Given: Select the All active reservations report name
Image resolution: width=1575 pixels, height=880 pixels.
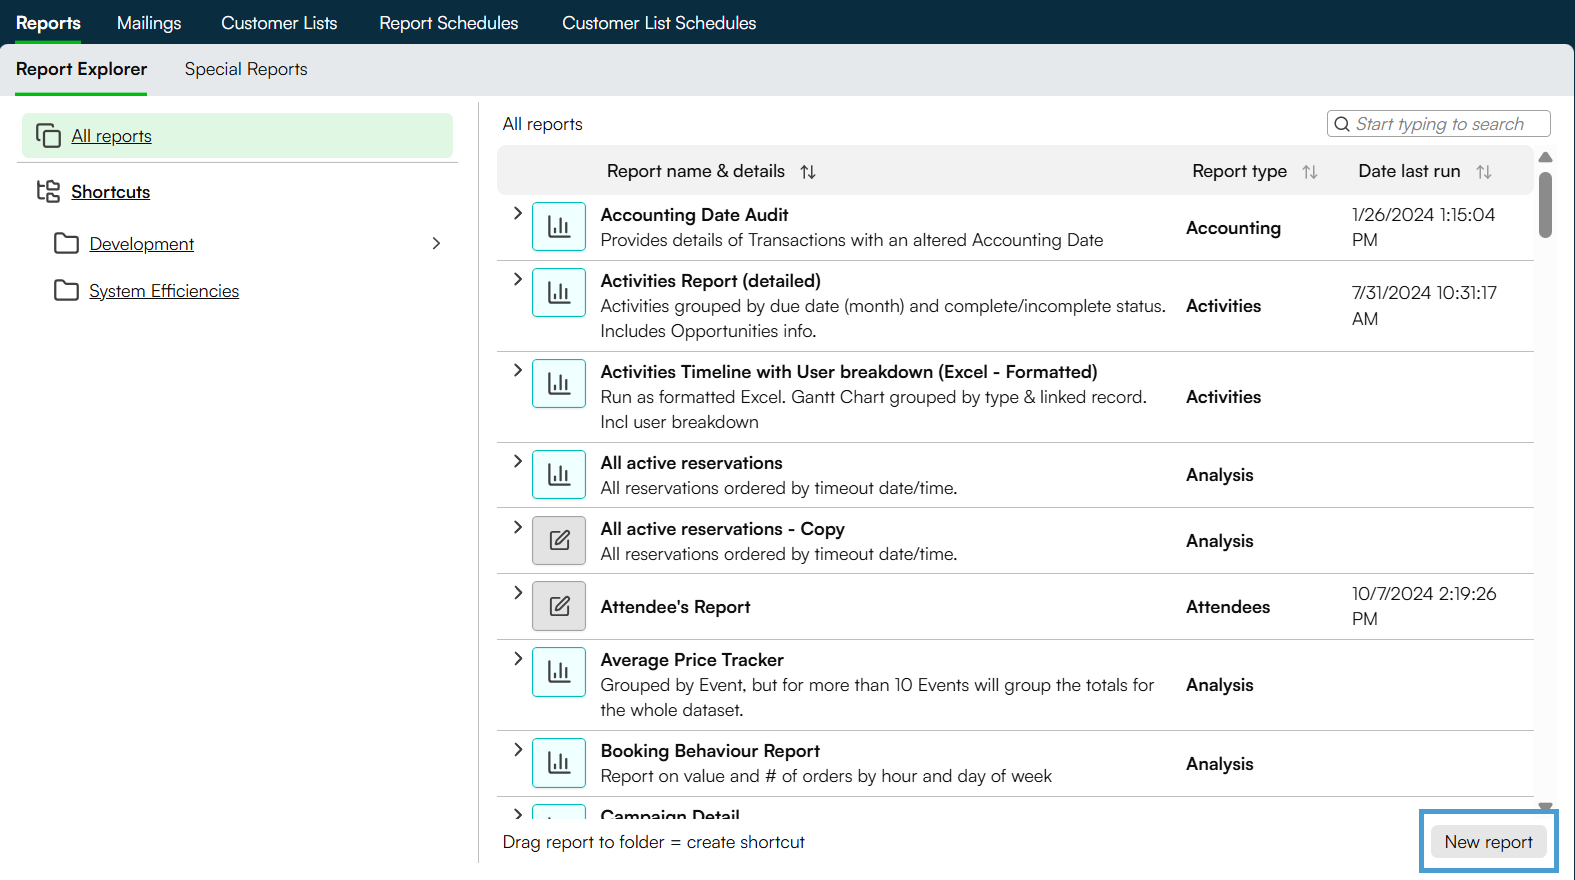Looking at the screenshot, I should click(x=691, y=463).
